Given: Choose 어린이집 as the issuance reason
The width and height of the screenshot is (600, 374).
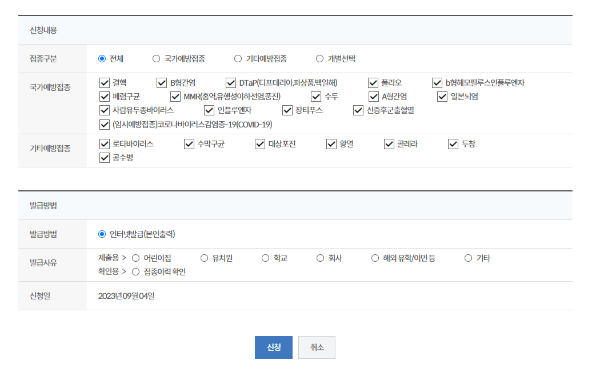Looking at the screenshot, I should [x=135, y=258].
